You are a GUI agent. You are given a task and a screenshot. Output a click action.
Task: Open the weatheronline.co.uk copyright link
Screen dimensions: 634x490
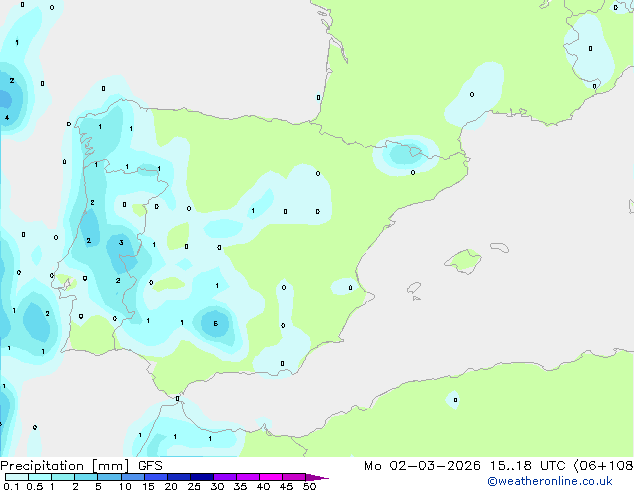pos(550,481)
